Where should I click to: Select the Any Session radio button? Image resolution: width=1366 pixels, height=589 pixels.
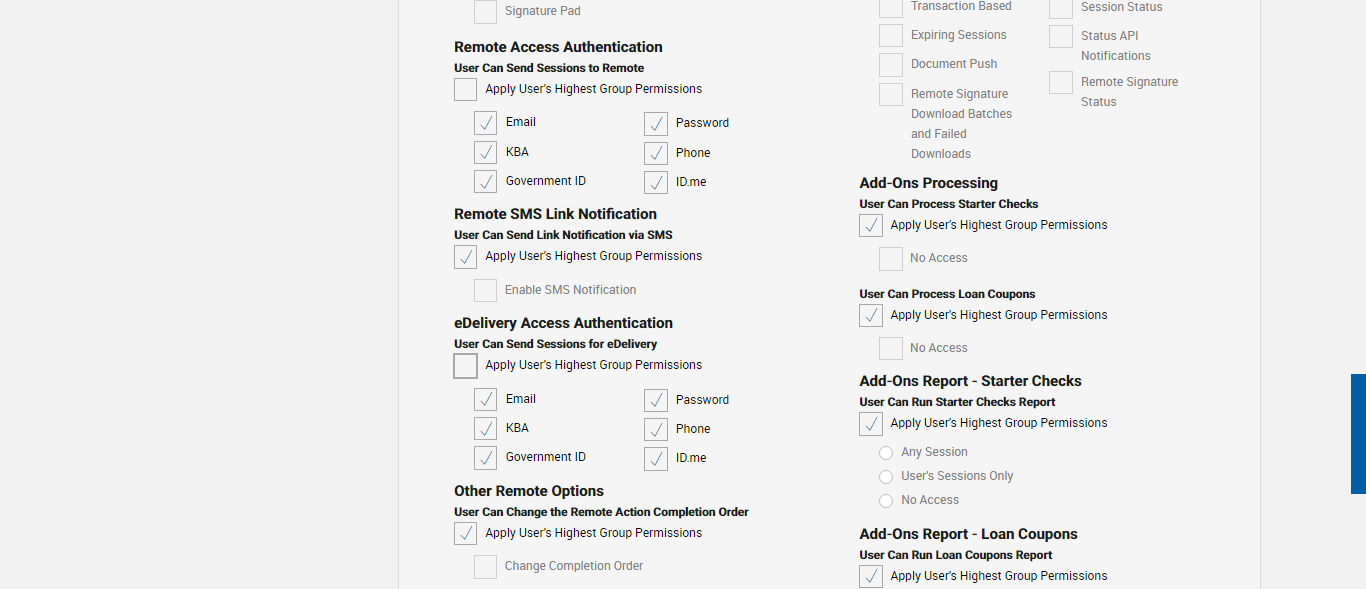[x=886, y=453]
